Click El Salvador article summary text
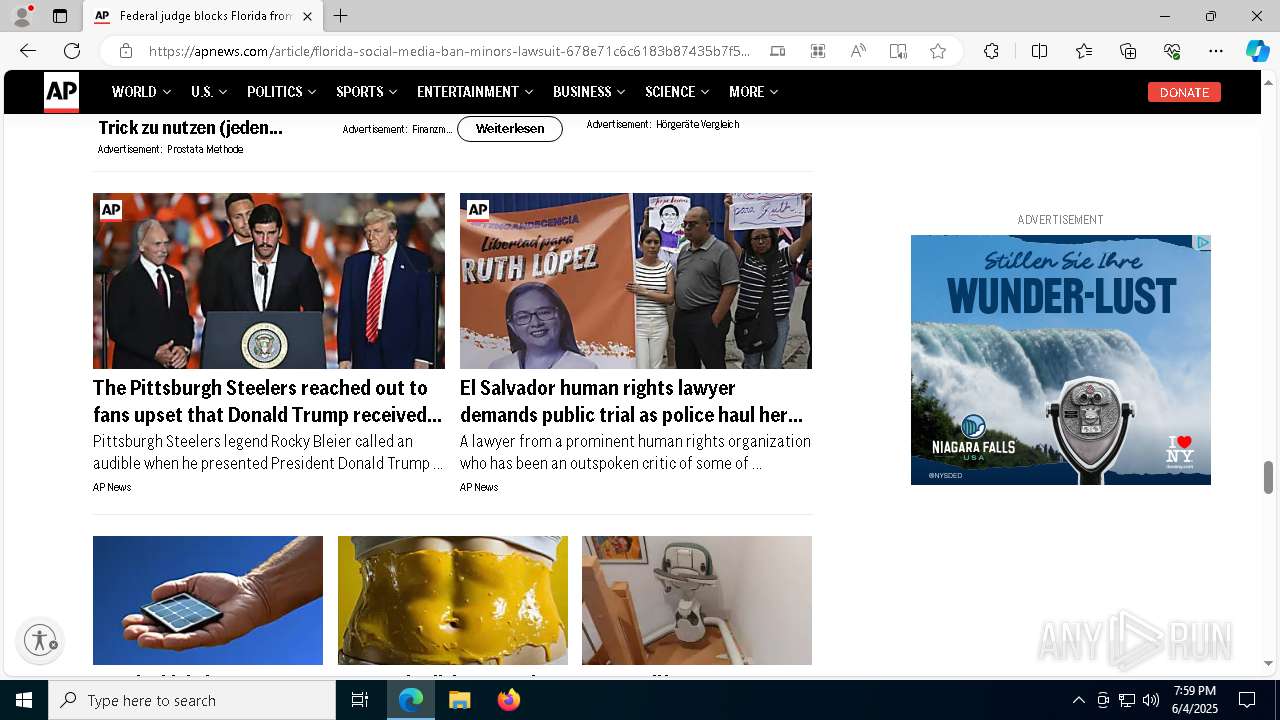Screen dimensions: 1280x720 tap(635, 452)
